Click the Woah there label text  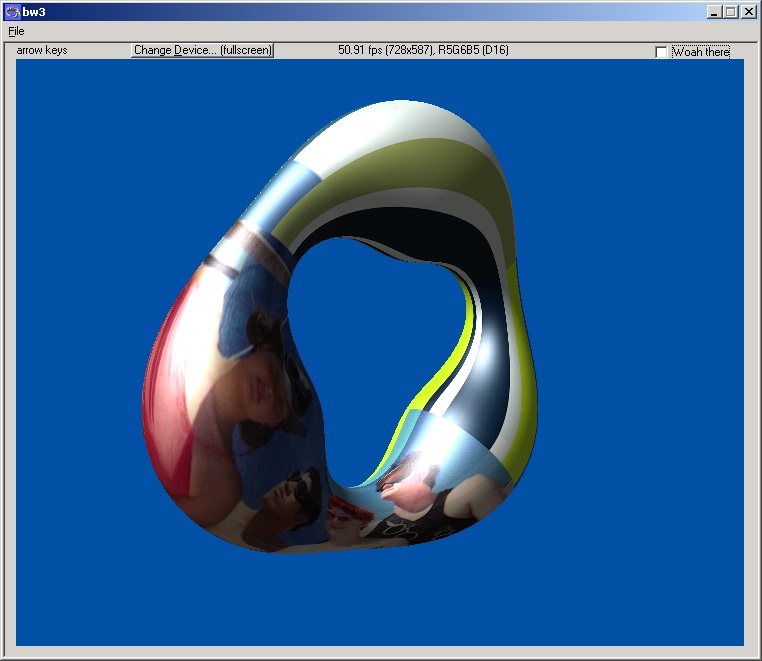700,52
